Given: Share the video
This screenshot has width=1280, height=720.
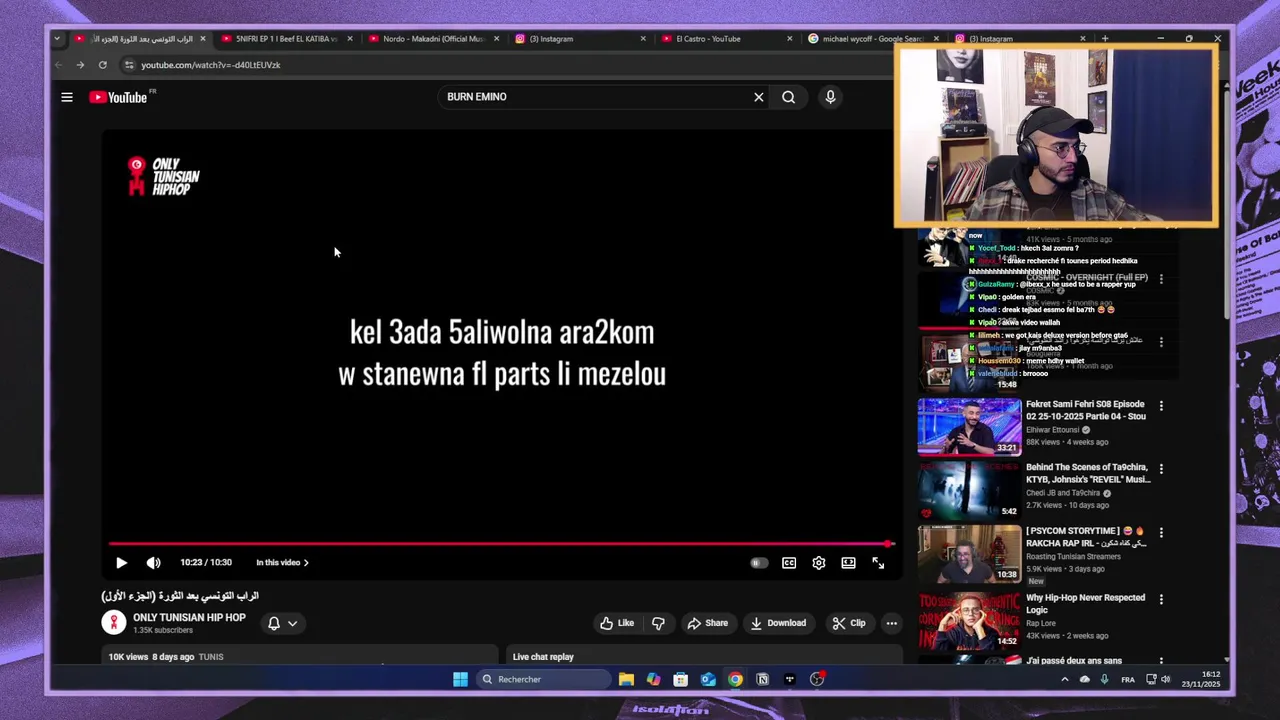Looking at the screenshot, I should [707, 623].
